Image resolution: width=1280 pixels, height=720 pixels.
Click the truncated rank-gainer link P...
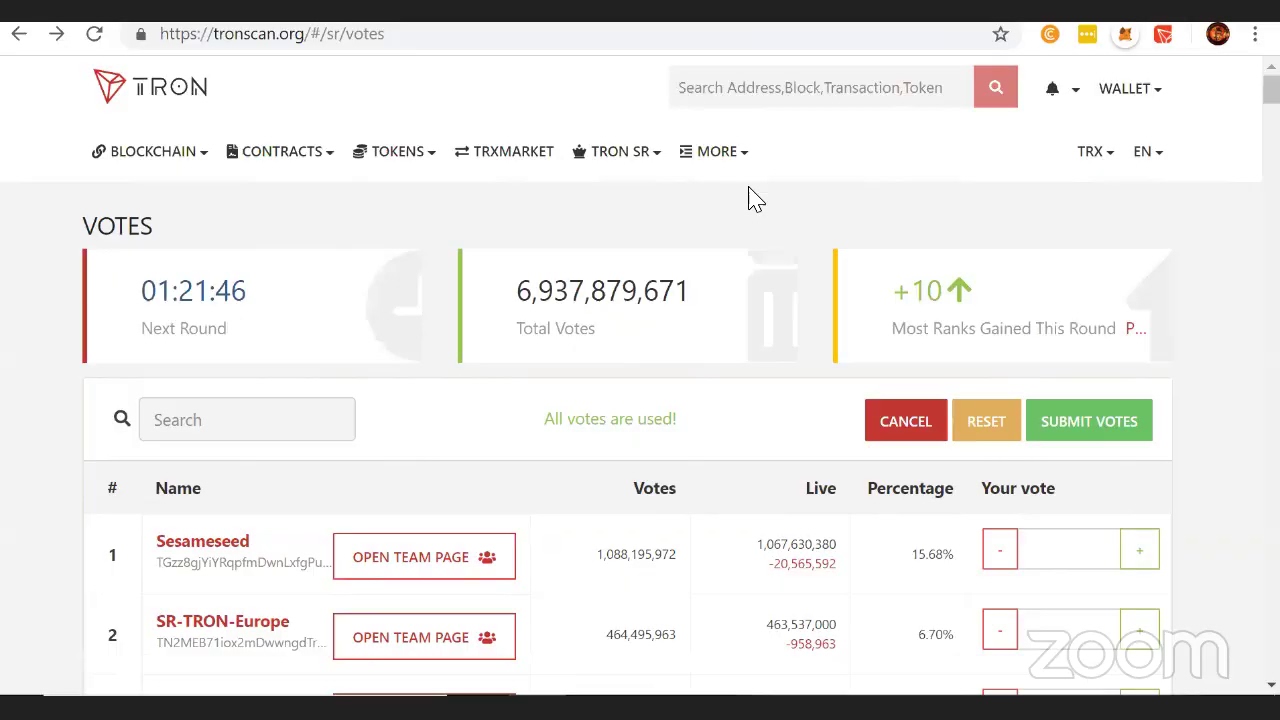pos(1136,328)
